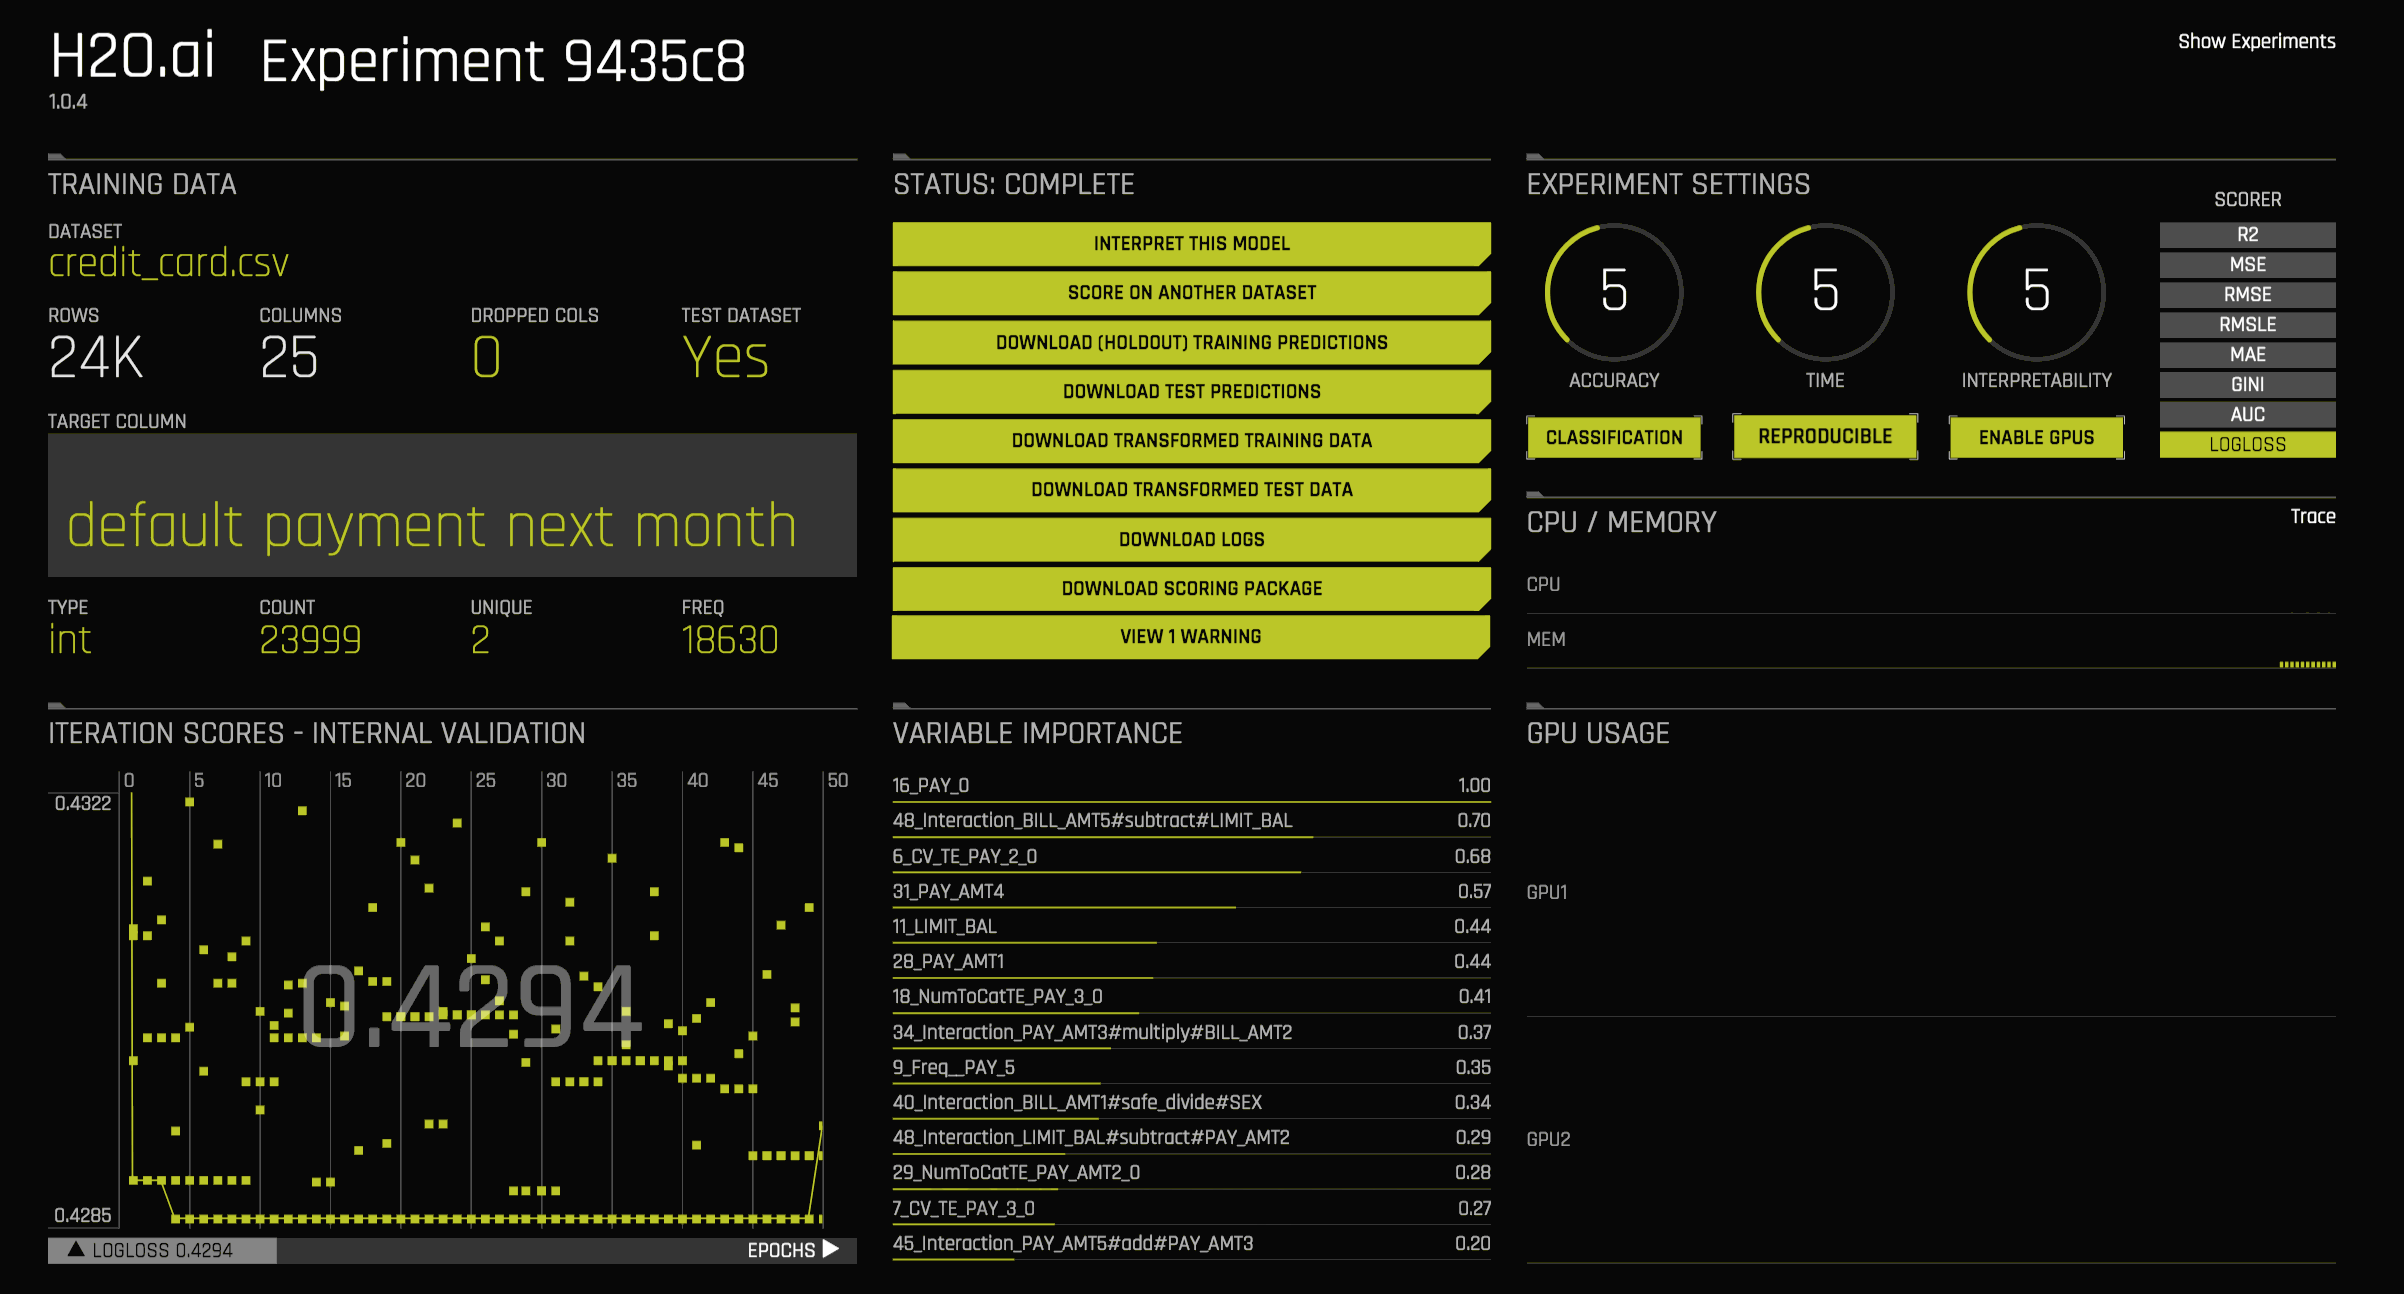Screen dimensions: 2404x1294
Task: Click INTERPRET THIS MODEL button
Action: (1190, 243)
